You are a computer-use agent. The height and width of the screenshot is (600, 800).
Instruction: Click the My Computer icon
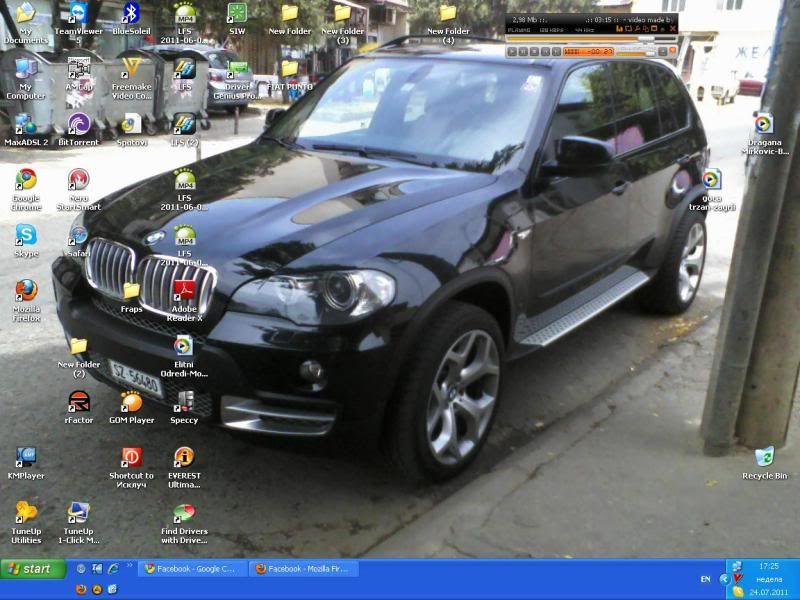pyautogui.click(x=26, y=79)
